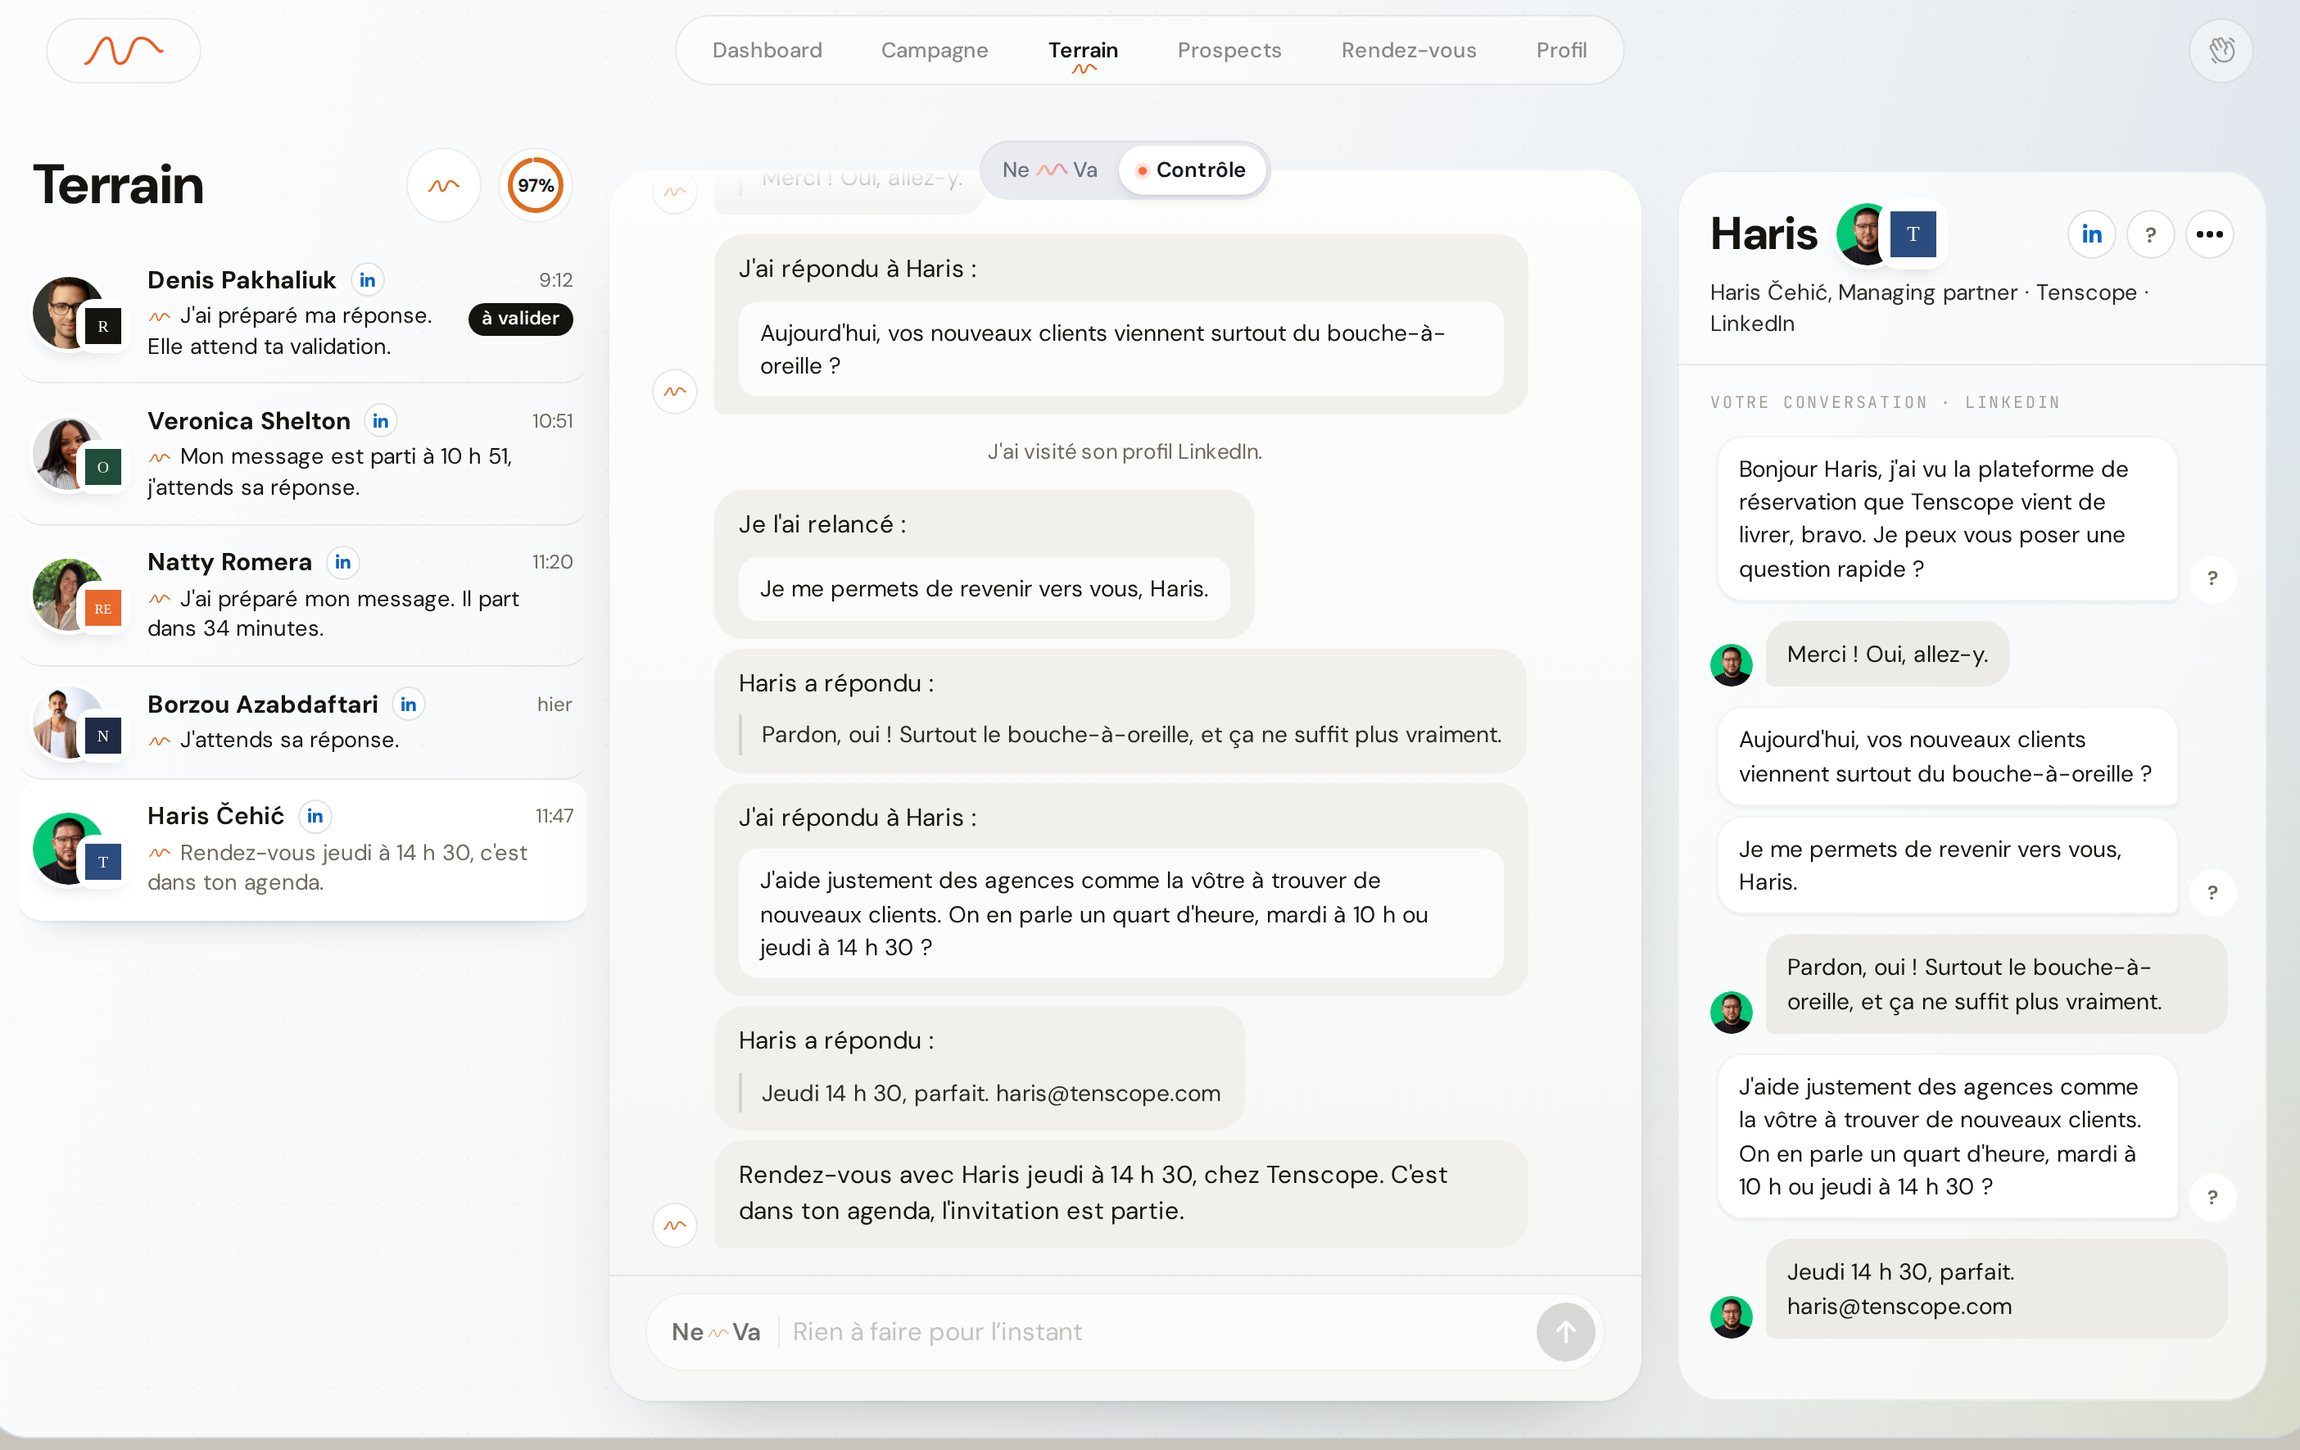Screen dimensions: 2300x1450
Task: Click the up-arrow send button
Action: click(x=1566, y=1332)
